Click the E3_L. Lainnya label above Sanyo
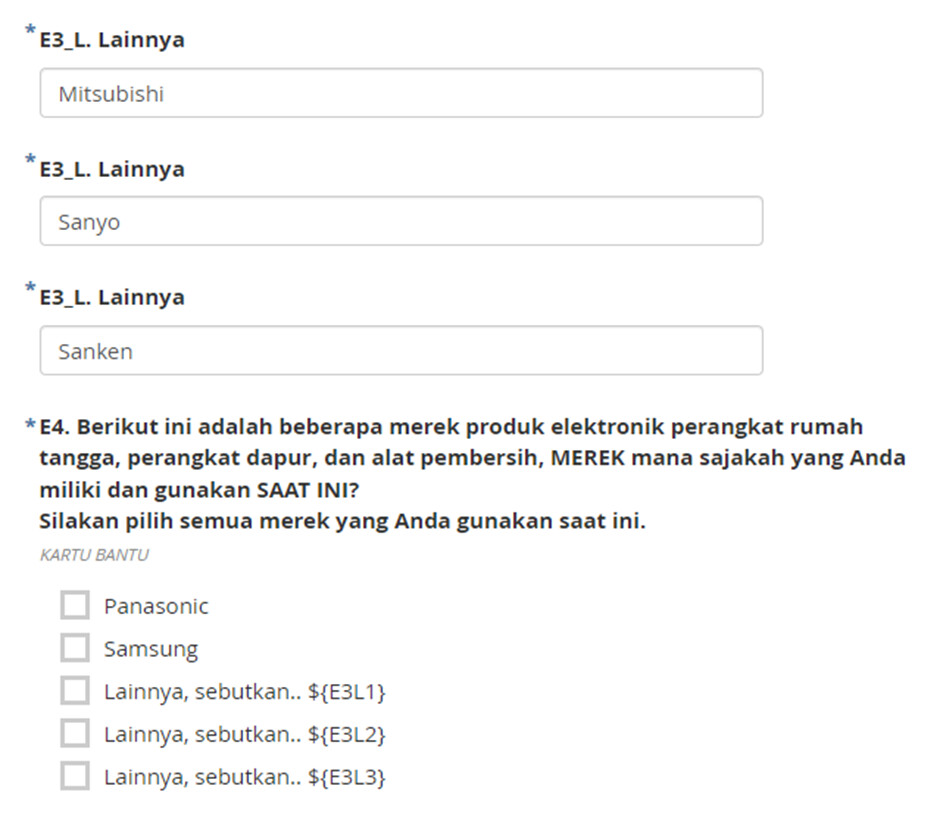This screenshot has height=836, width=940. tap(112, 169)
